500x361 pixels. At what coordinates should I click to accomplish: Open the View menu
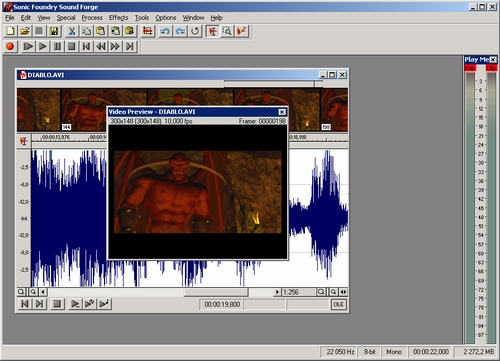point(44,18)
